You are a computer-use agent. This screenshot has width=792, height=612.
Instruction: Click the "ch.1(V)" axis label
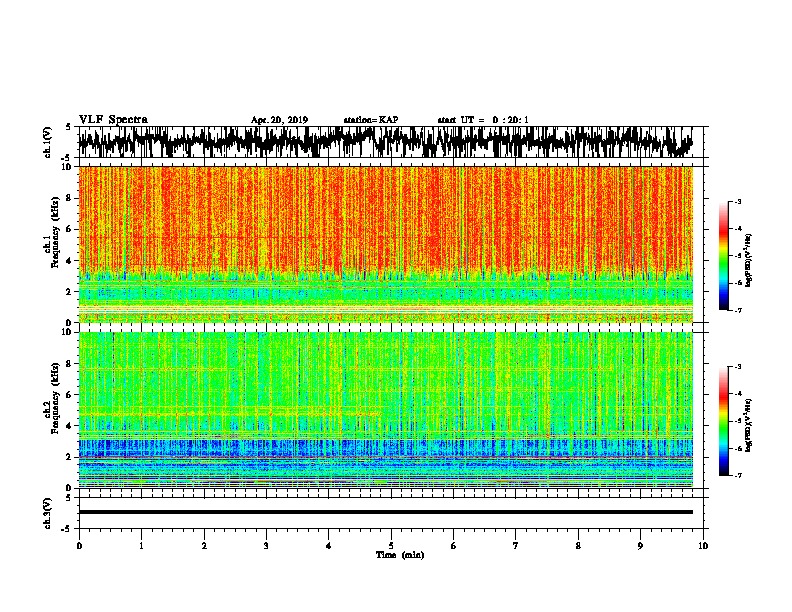tap(48, 142)
